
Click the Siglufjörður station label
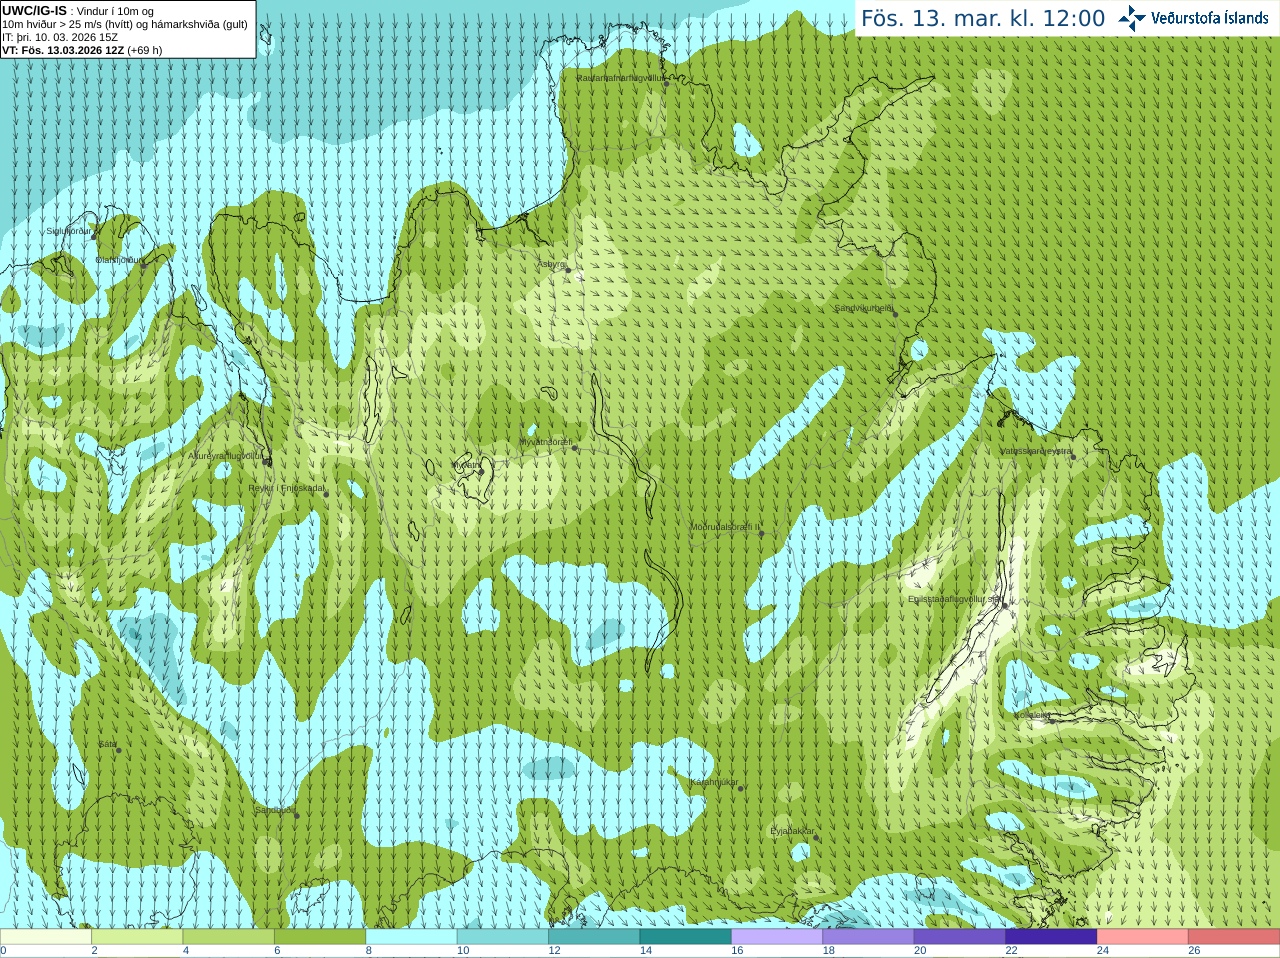69,231
